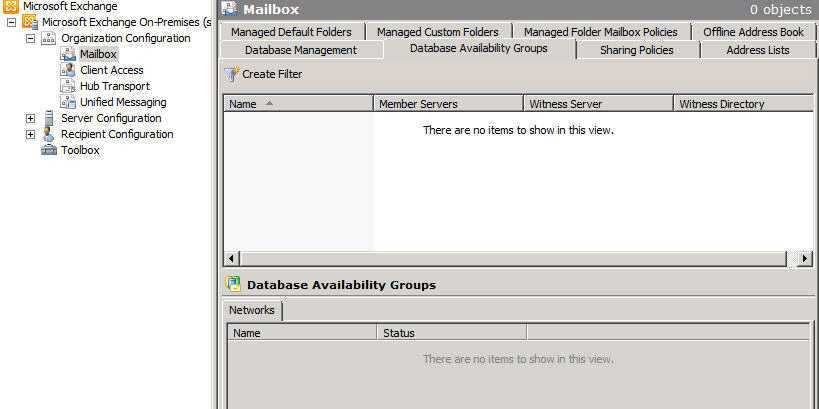Click the Hub Transport node icon
Image resolution: width=819 pixels, height=409 pixels.
68,86
